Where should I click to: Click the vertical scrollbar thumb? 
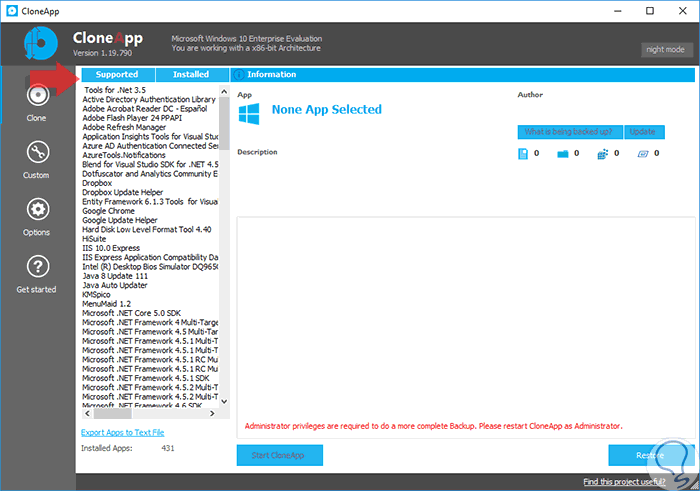pyautogui.click(x=224, y=124)
